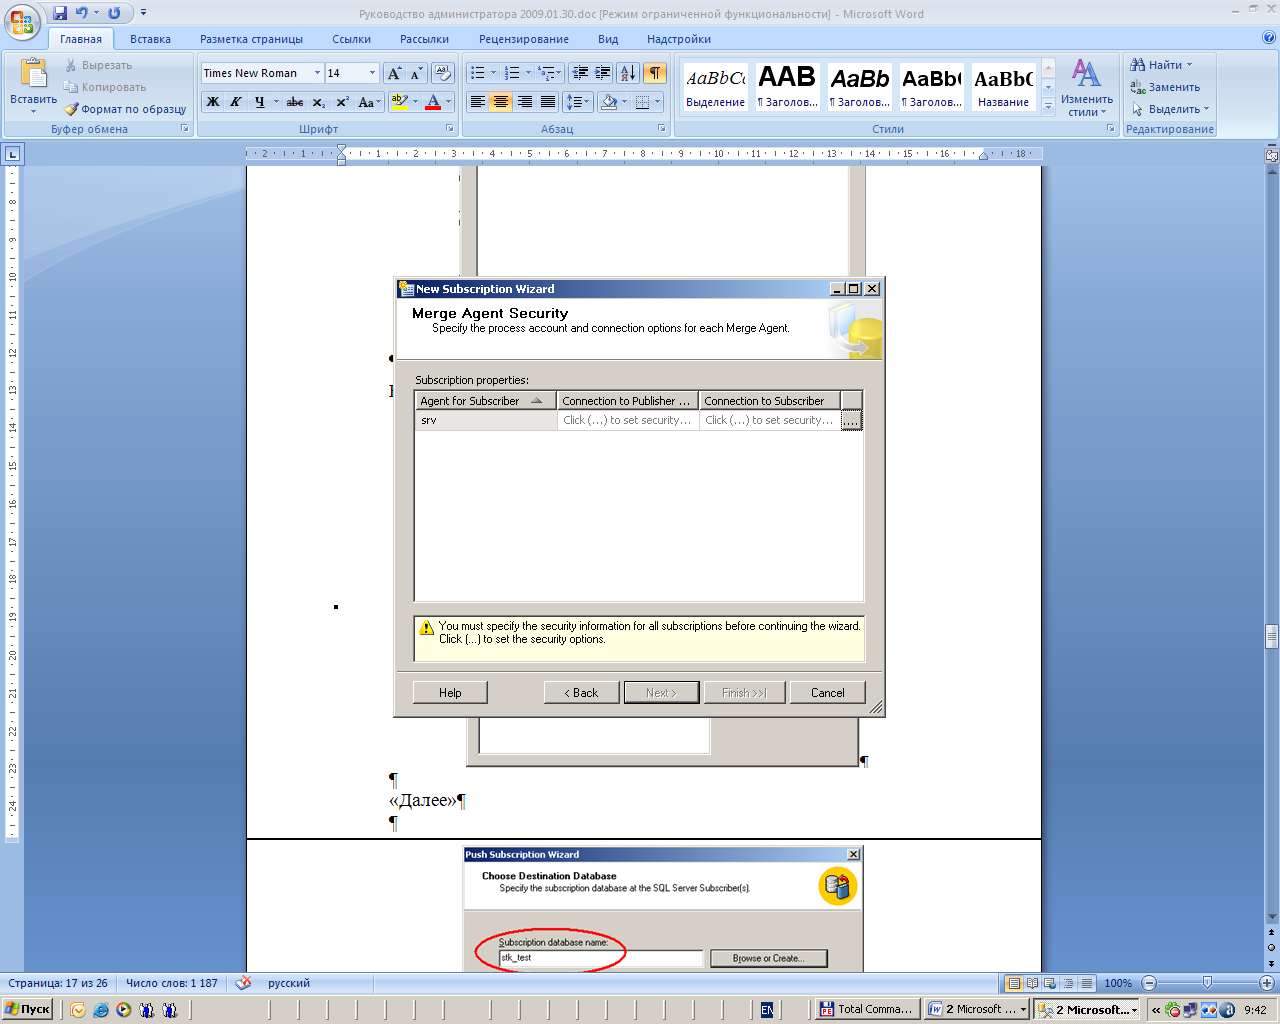Viewport: 1280px width, 1024px height.
Task: Click the red font color button
Action: pyautogui.click(x=433, y=102)
